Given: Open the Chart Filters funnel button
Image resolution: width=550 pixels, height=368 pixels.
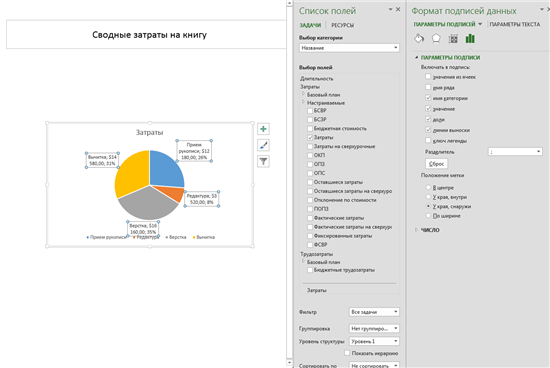Looking at the screenshot, I should 263,161.
